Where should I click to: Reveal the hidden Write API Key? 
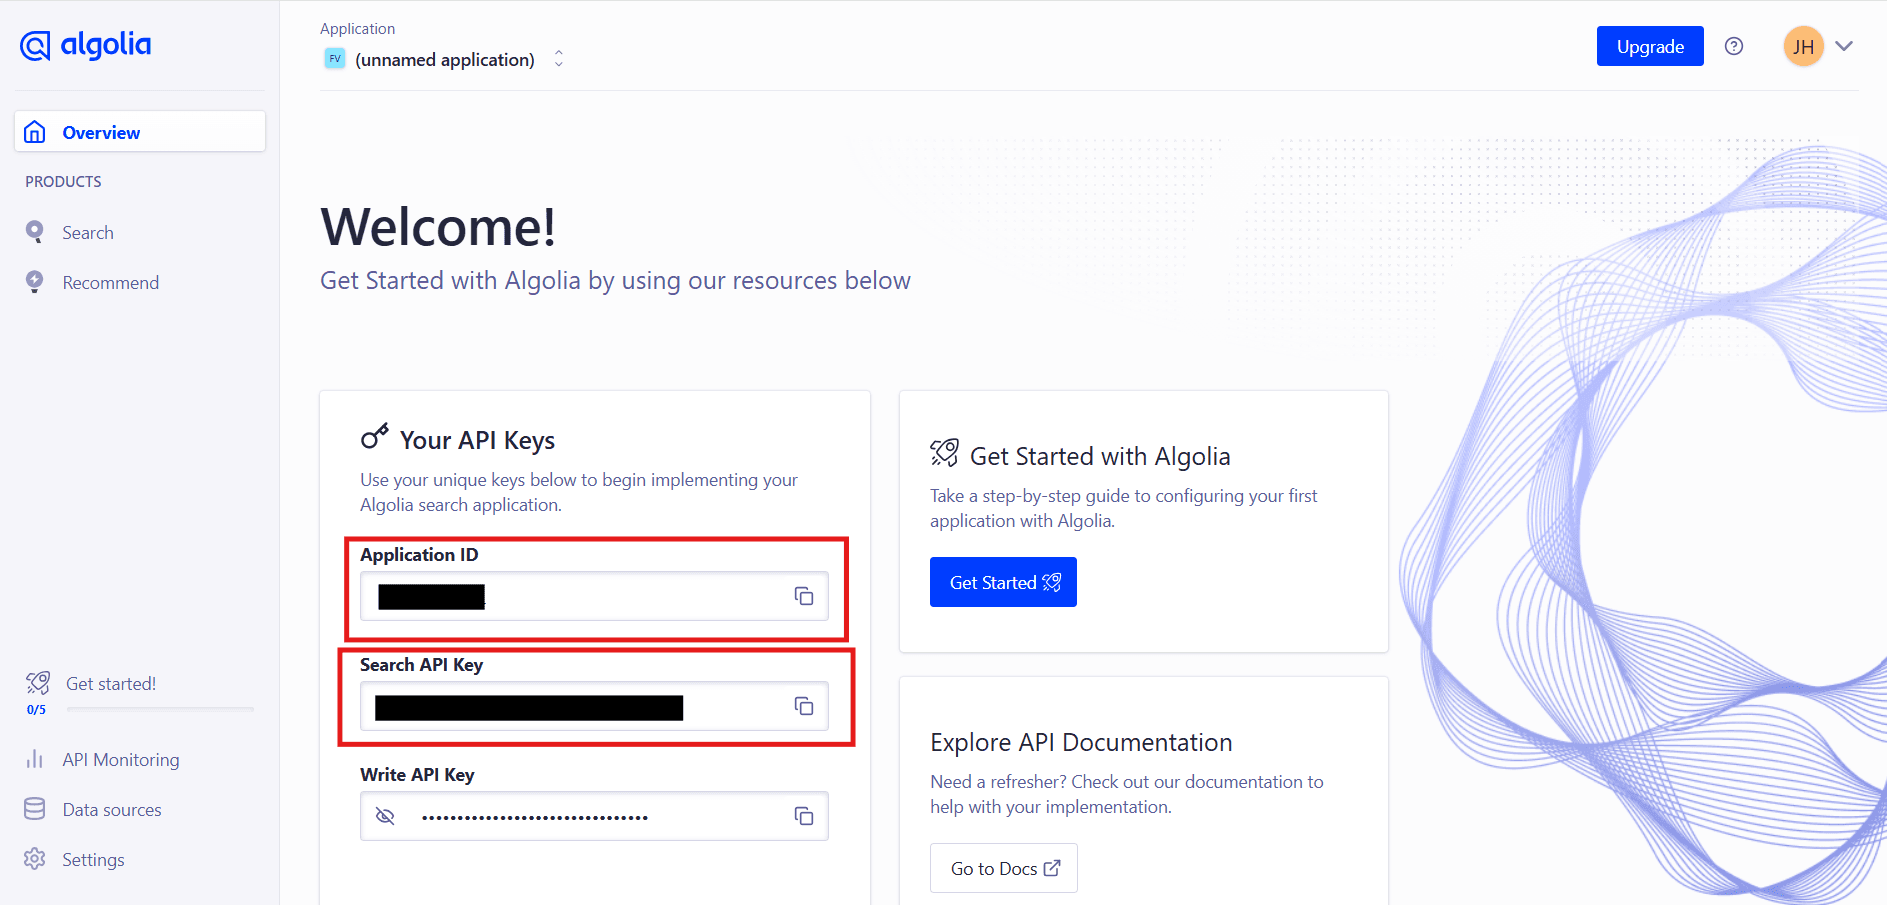[x=385, y=815]
